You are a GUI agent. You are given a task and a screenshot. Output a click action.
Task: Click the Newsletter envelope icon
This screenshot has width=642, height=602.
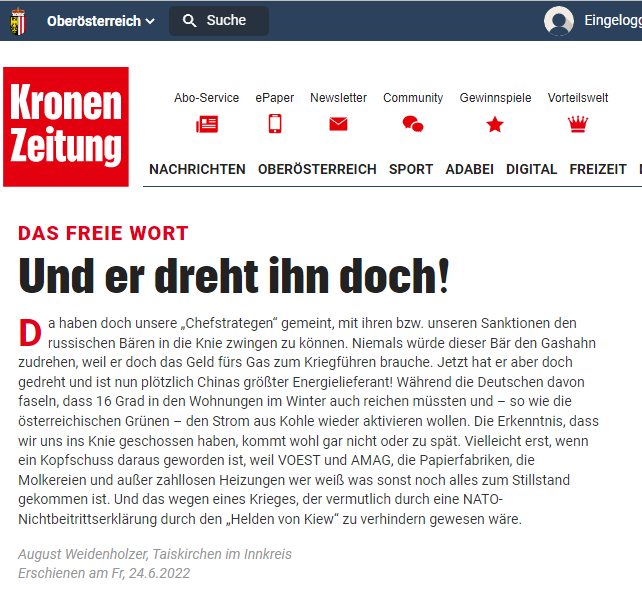coord(338,124)
